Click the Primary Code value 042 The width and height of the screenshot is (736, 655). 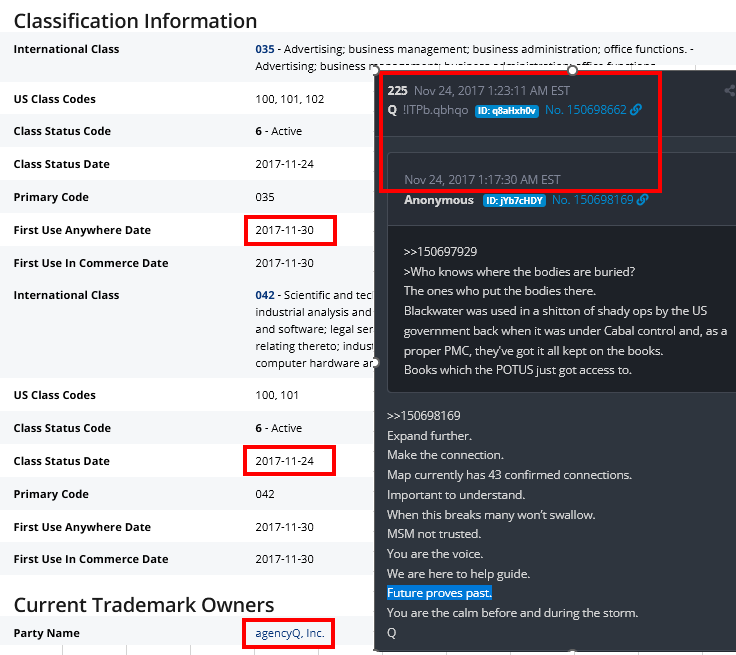[265, 494]
